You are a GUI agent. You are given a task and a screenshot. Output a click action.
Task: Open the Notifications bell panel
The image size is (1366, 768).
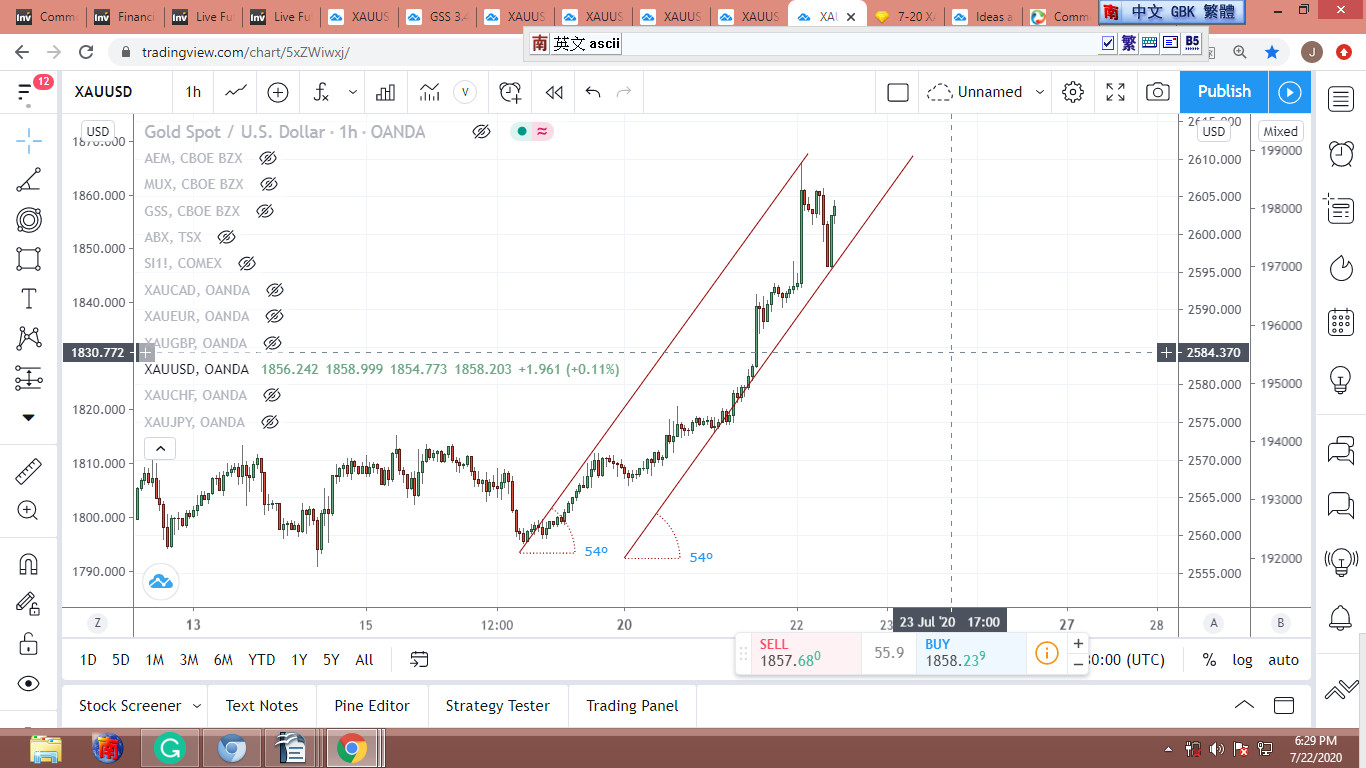click(1341, 617)
